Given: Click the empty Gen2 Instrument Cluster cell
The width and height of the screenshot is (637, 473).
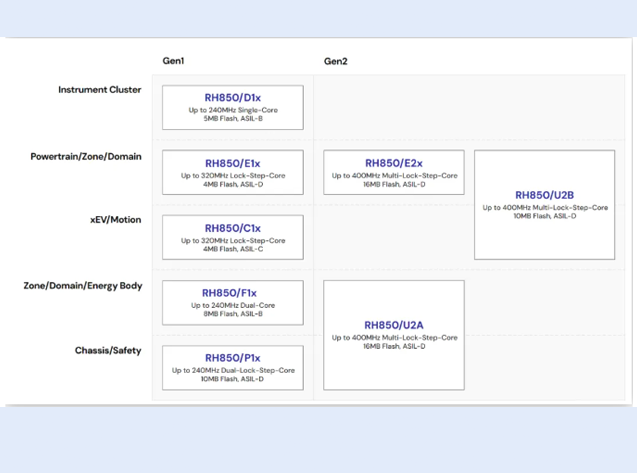Looking at the screenshot, I should pos(468,107).
